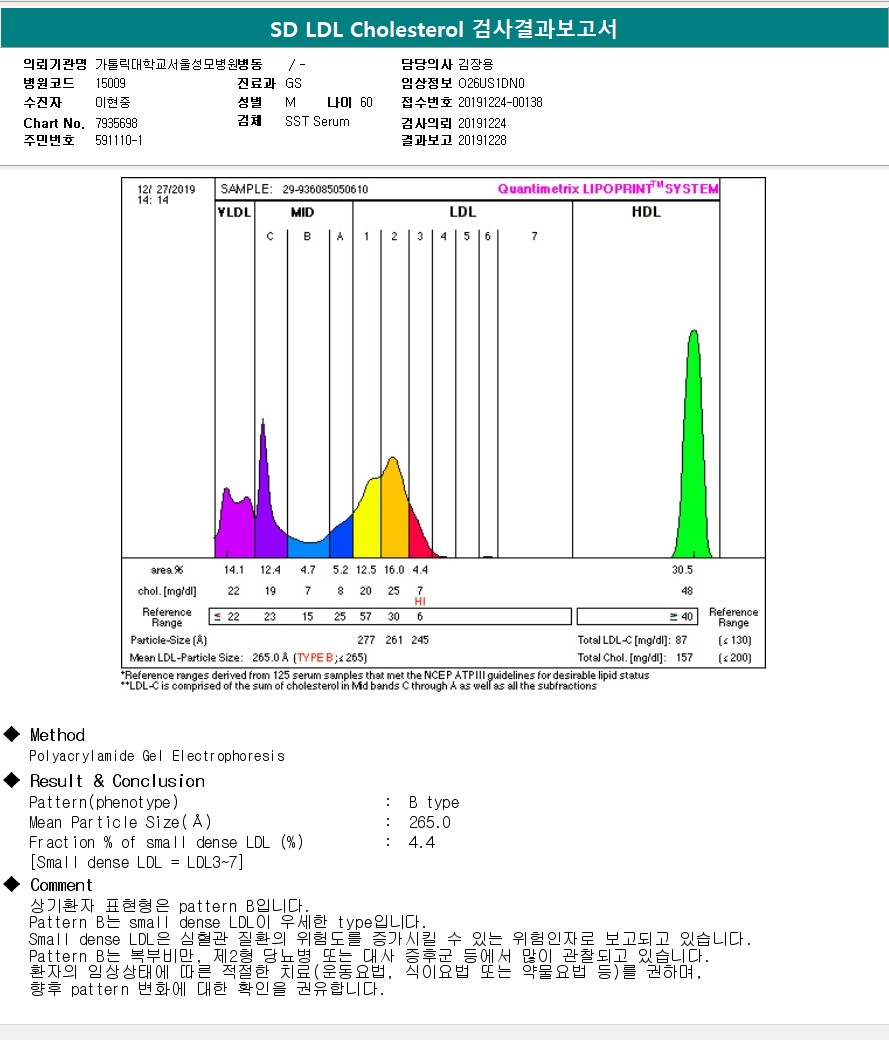Screen dimensions: 889x1040
Task: Select the Total Chol. value '157'
Action: click(x=684, y=658)
